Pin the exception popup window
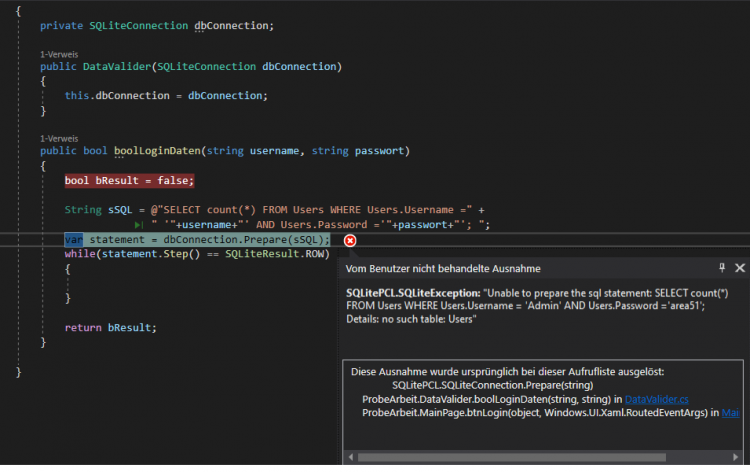The width and height of the screenshot is (750, 472). pyautogui.click(x=722, y=268)
